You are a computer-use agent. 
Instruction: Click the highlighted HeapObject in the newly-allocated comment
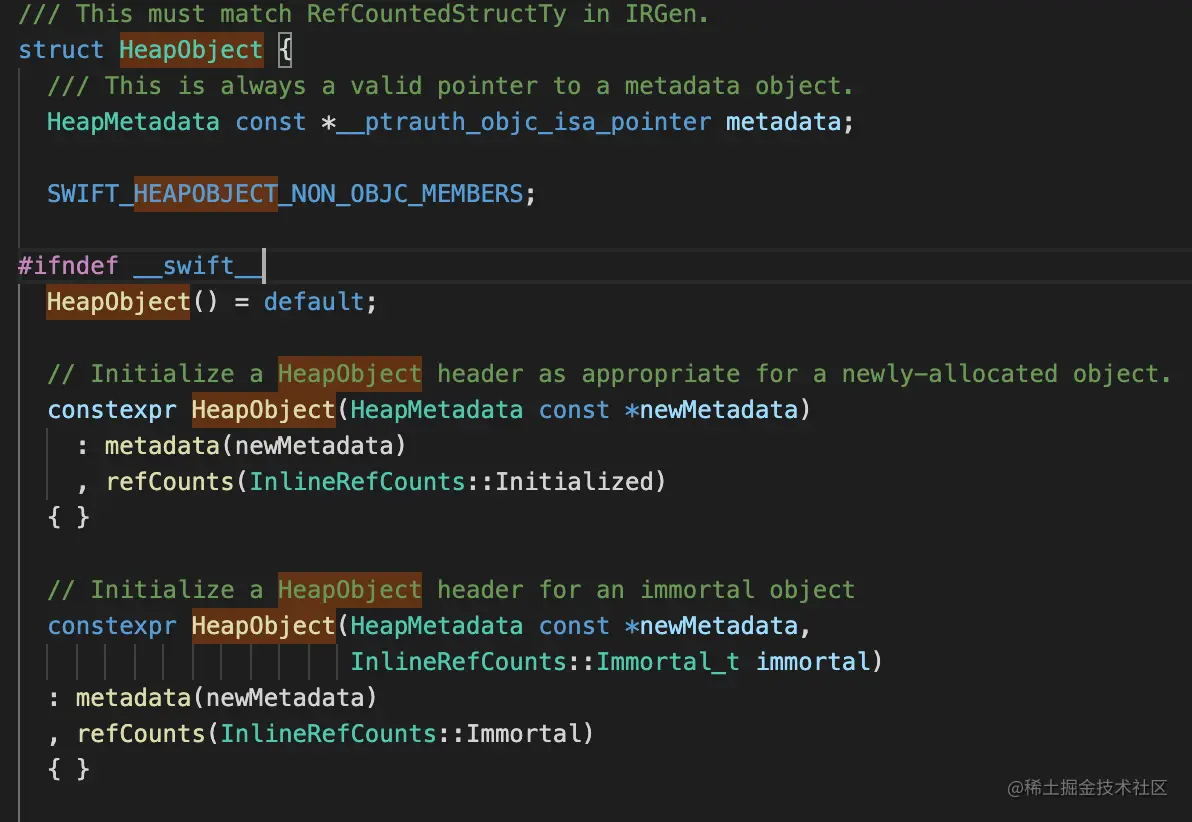click(350, 373)
